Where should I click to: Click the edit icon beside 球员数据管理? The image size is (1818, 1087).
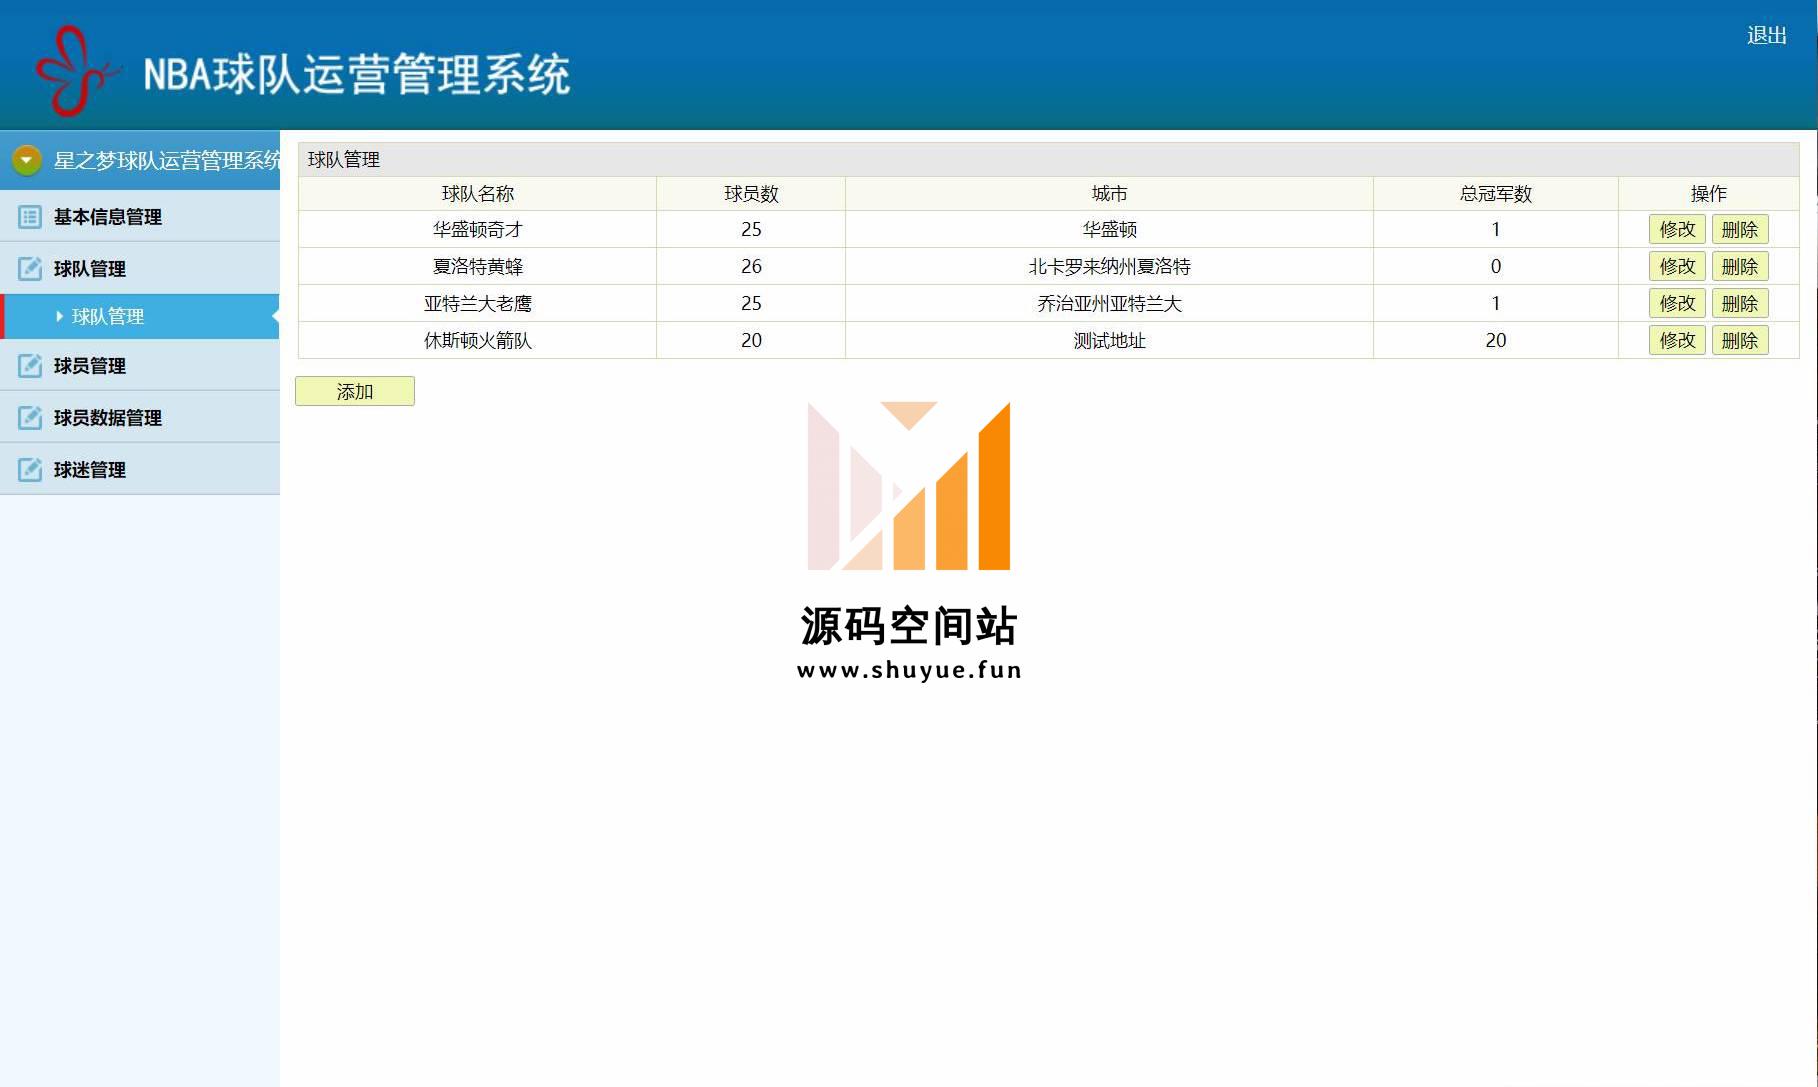[30, 417]
